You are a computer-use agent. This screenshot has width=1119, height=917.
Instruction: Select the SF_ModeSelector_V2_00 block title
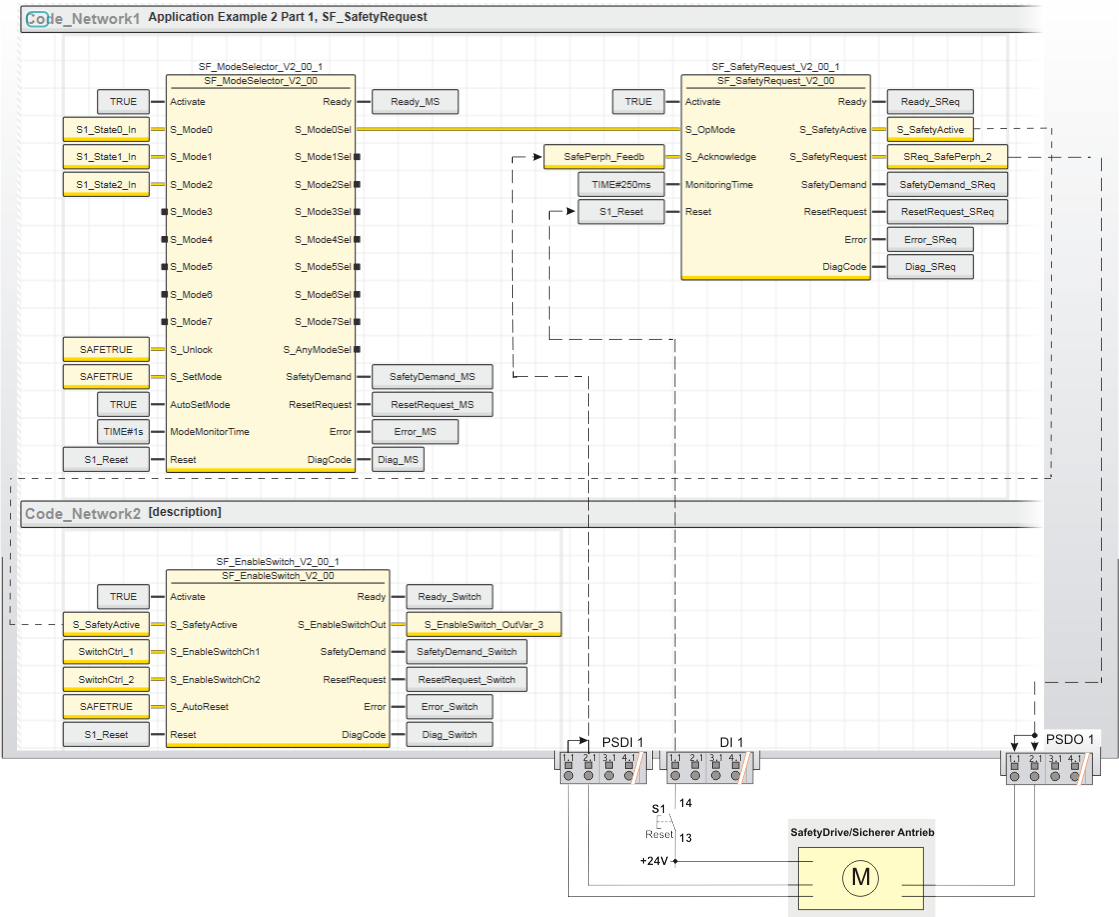(x=260, y=81)
